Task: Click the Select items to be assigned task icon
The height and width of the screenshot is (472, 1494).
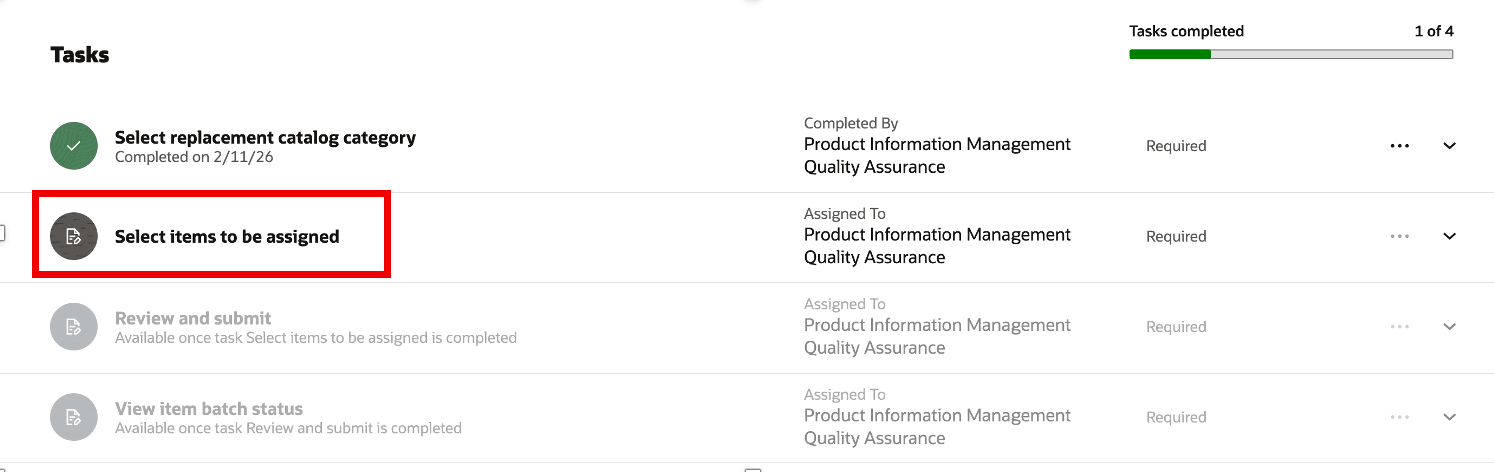Action: (74, 237)
